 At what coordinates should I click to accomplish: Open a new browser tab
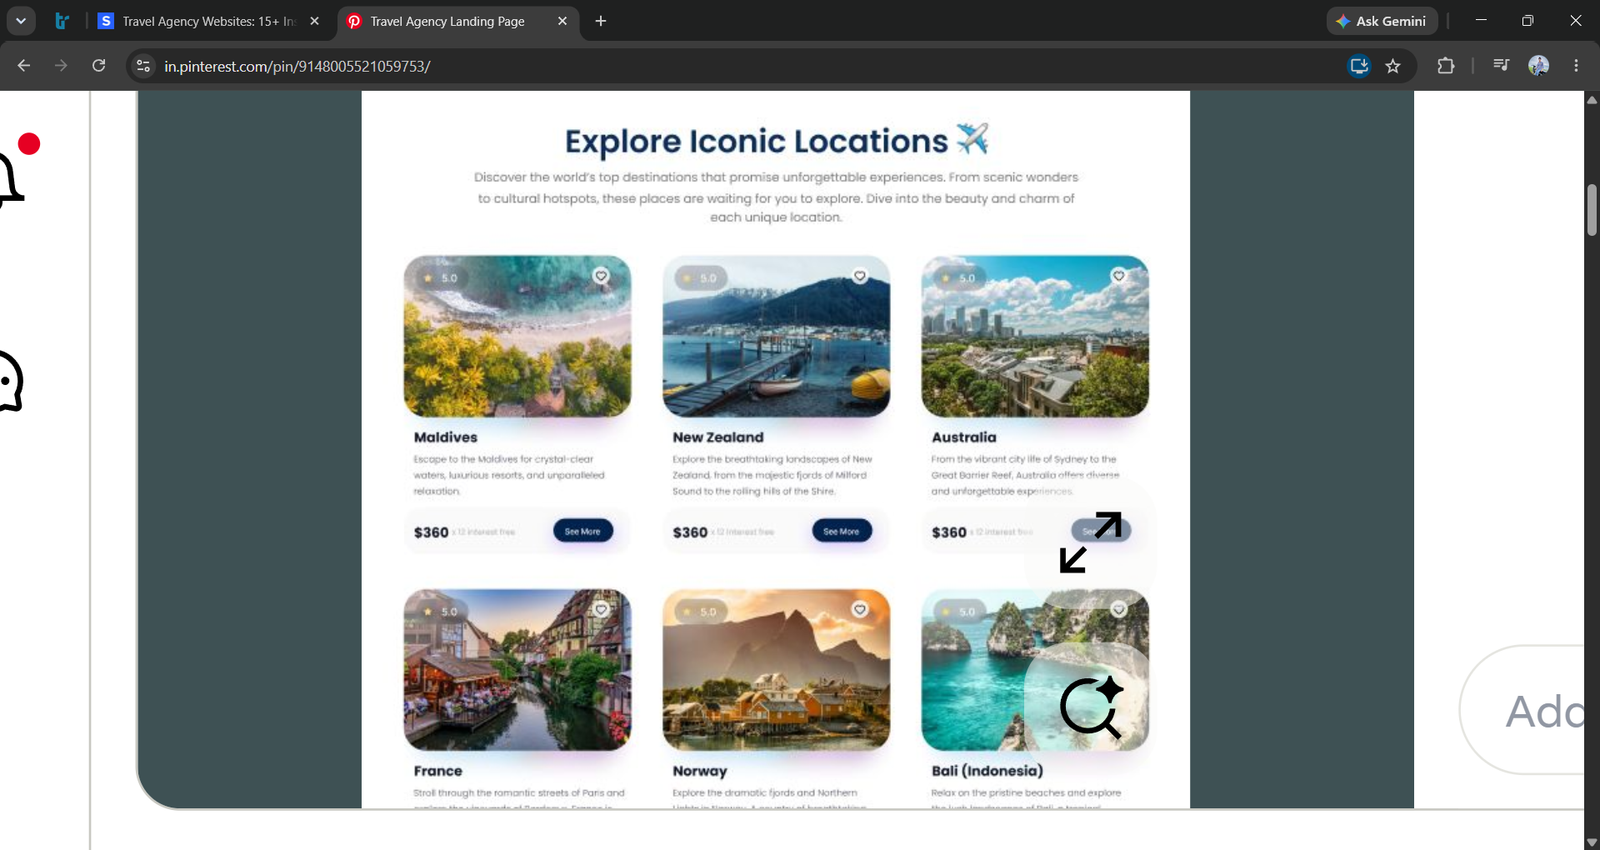601,21
